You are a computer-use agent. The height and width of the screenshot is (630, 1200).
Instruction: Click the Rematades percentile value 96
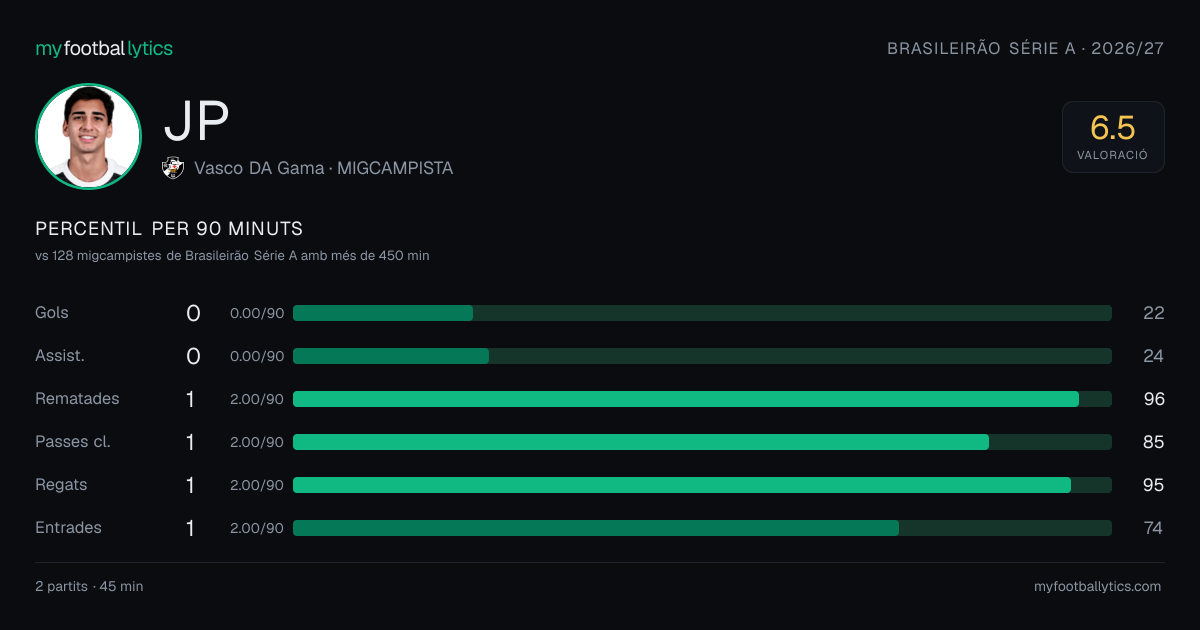click(x=1154, y=399)
